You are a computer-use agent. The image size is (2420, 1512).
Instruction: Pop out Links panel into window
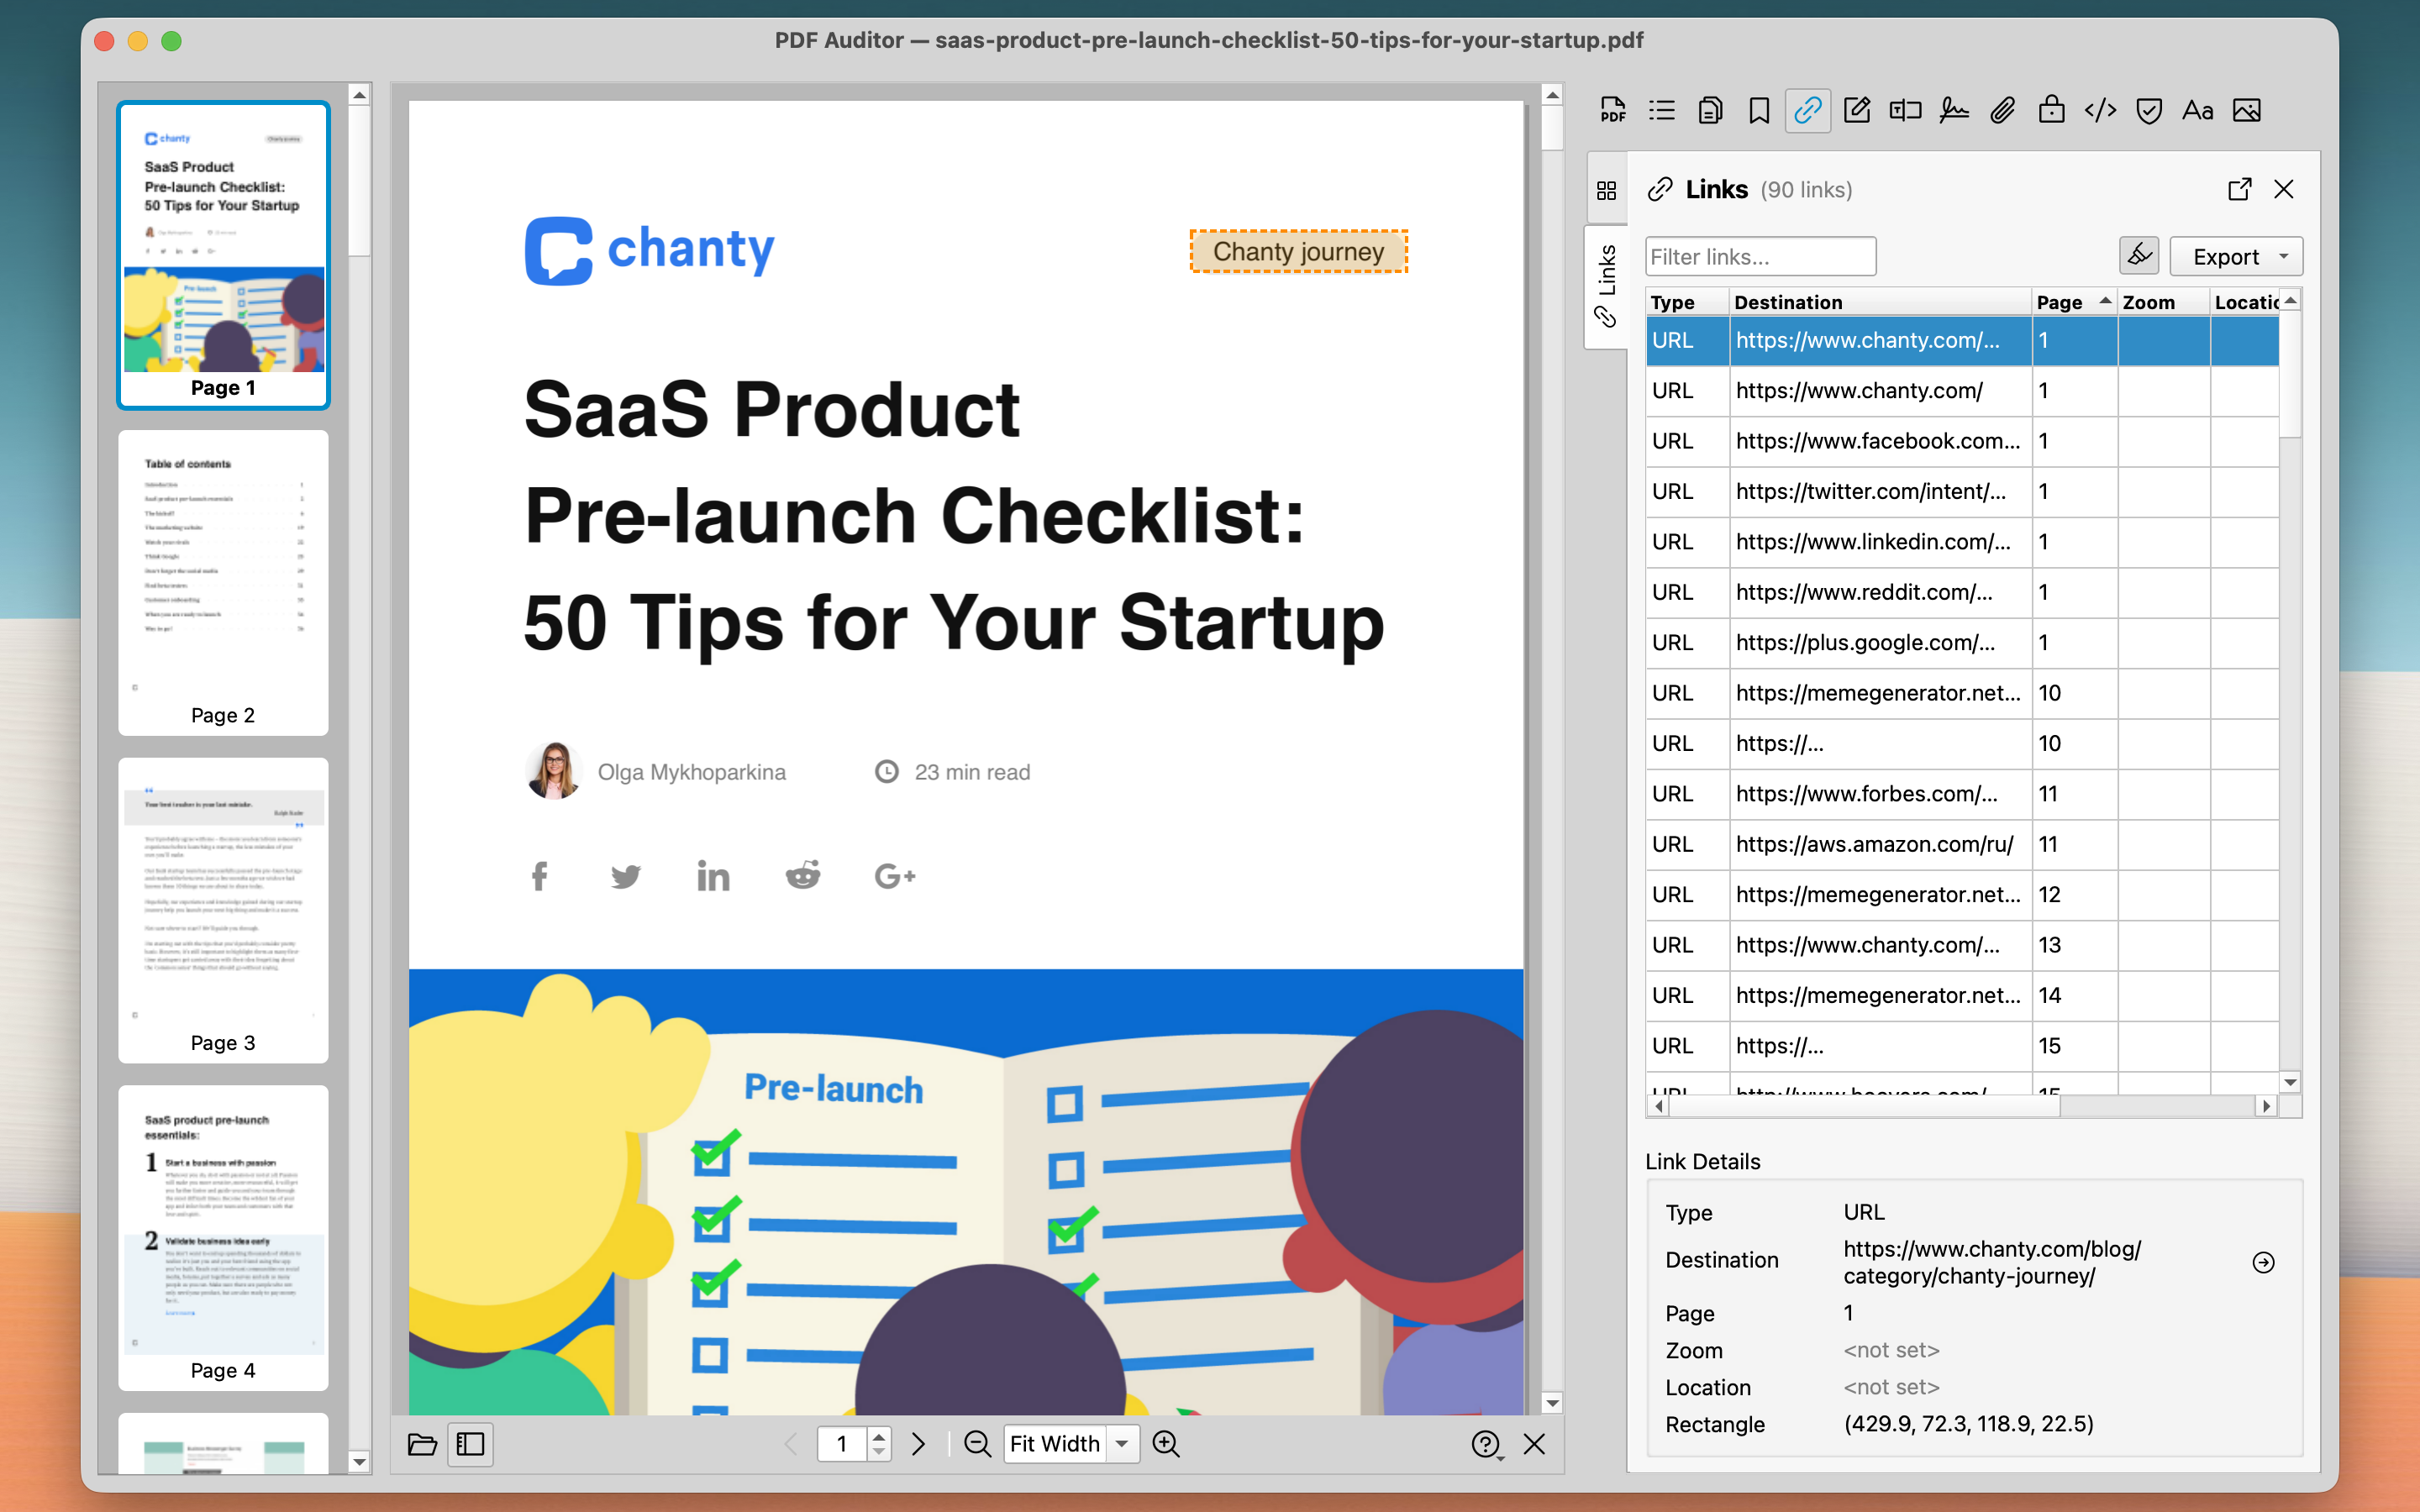(2239, 189)
